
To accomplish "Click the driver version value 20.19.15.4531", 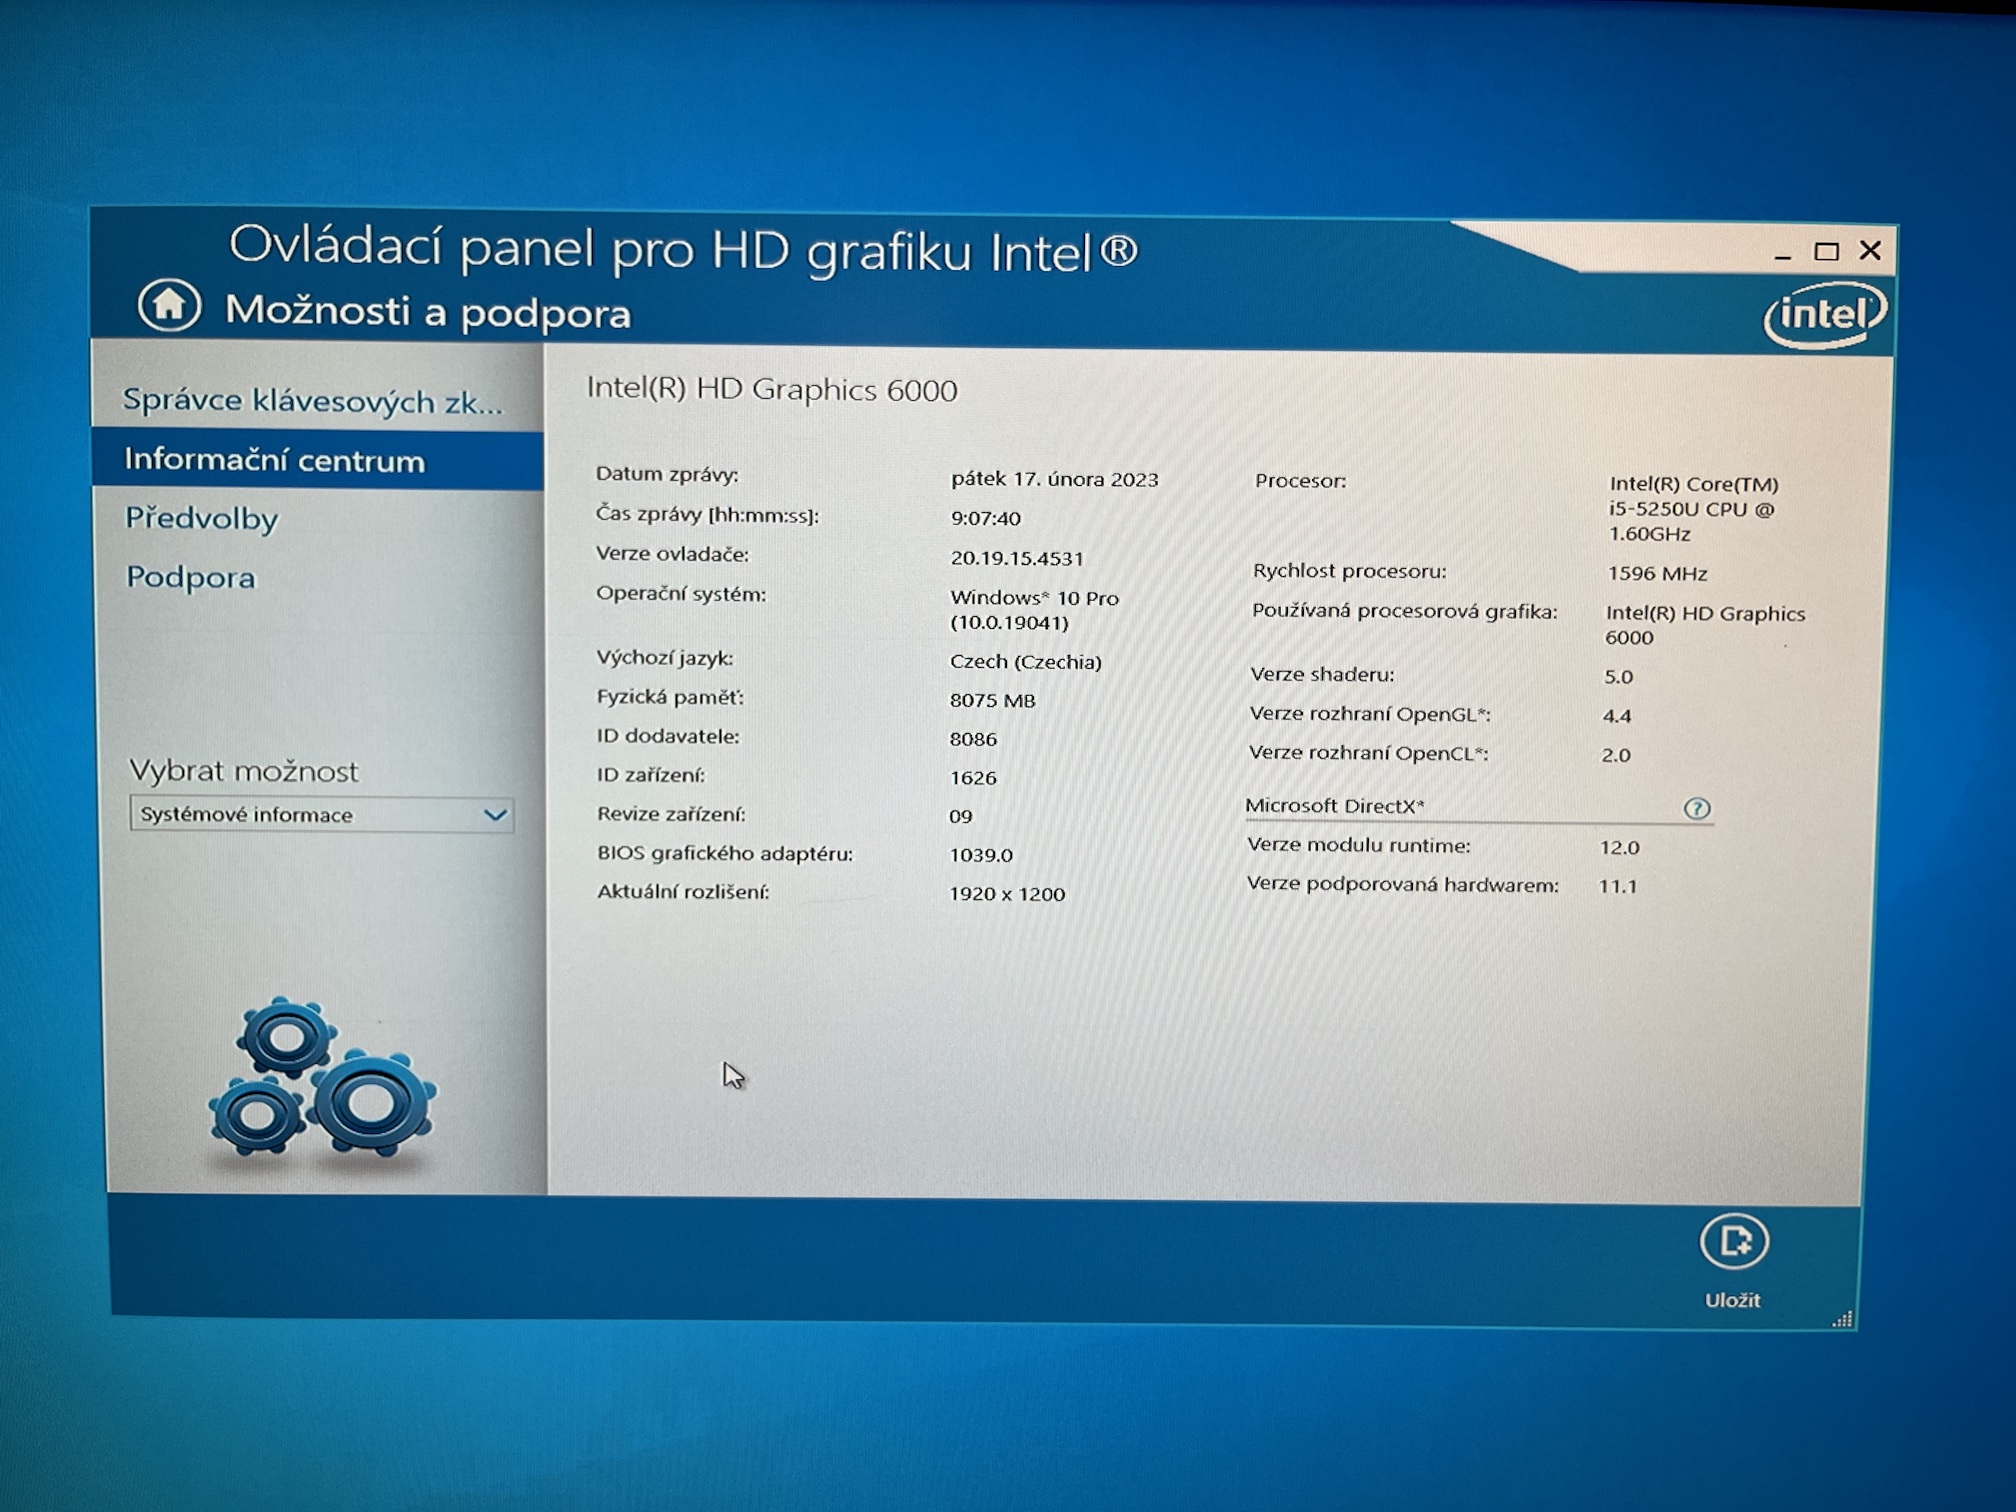I will click(1016, 558).
